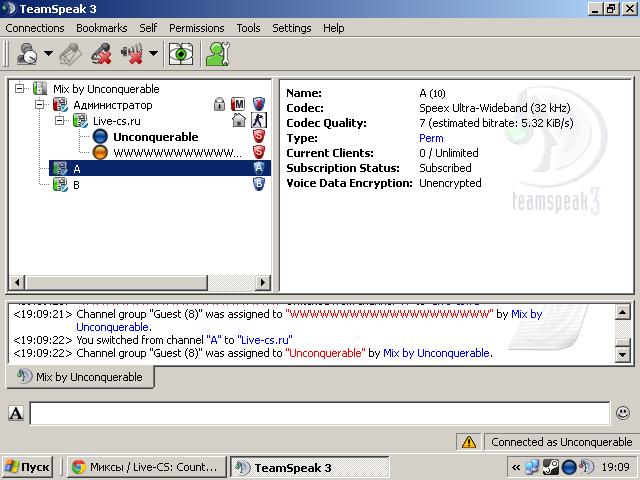Click the Connected as Unconquerable status text

(562, 442)
